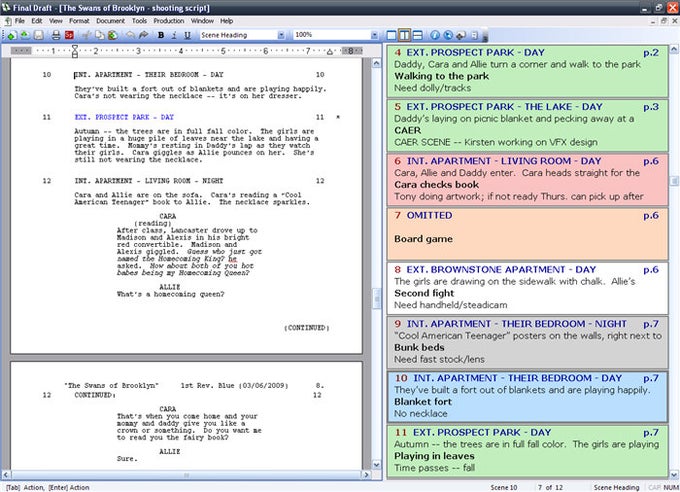The width and height of the screenshot is (680, 492).
Task: Click the small page icon in toolbar
Action: coord(474,35)
